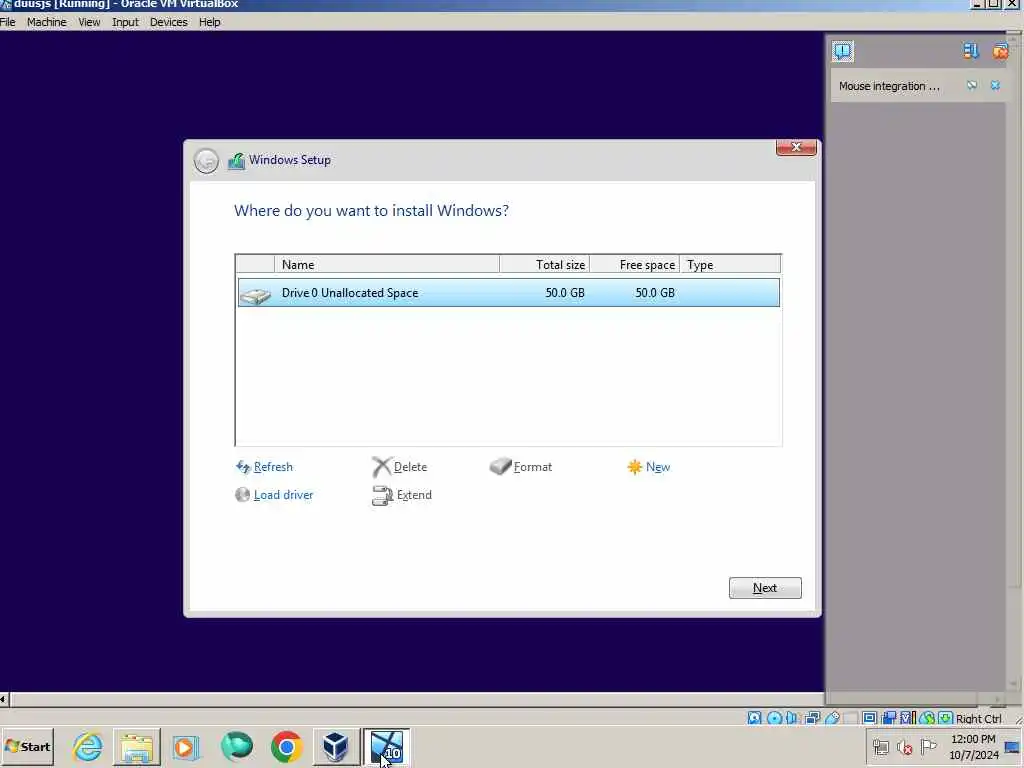Click the running VM taskbar button
The height and width of the screenshot is (768, 1024).
(387, 746)
